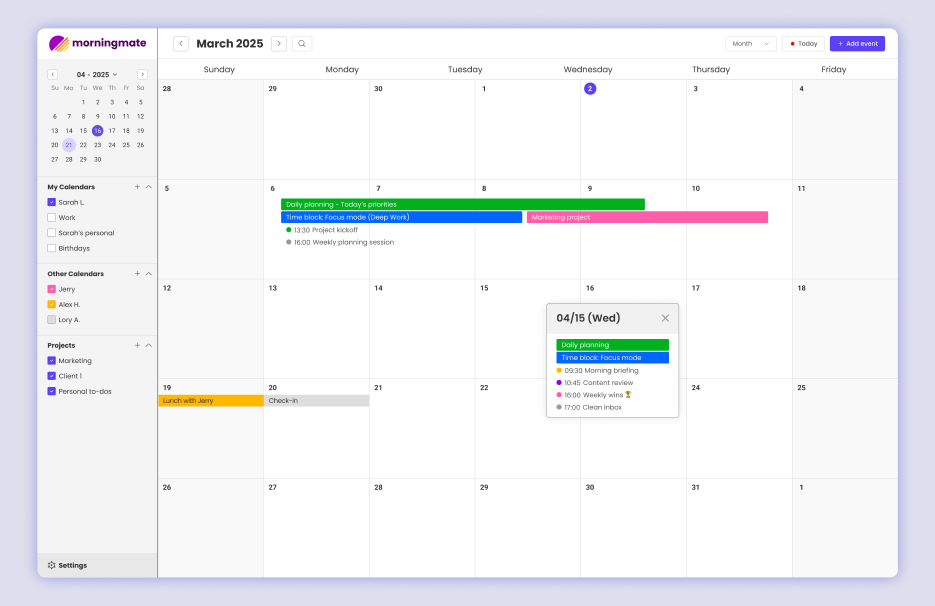
Task: Click day 13 cell in main calendar
Action: point(317,329)
